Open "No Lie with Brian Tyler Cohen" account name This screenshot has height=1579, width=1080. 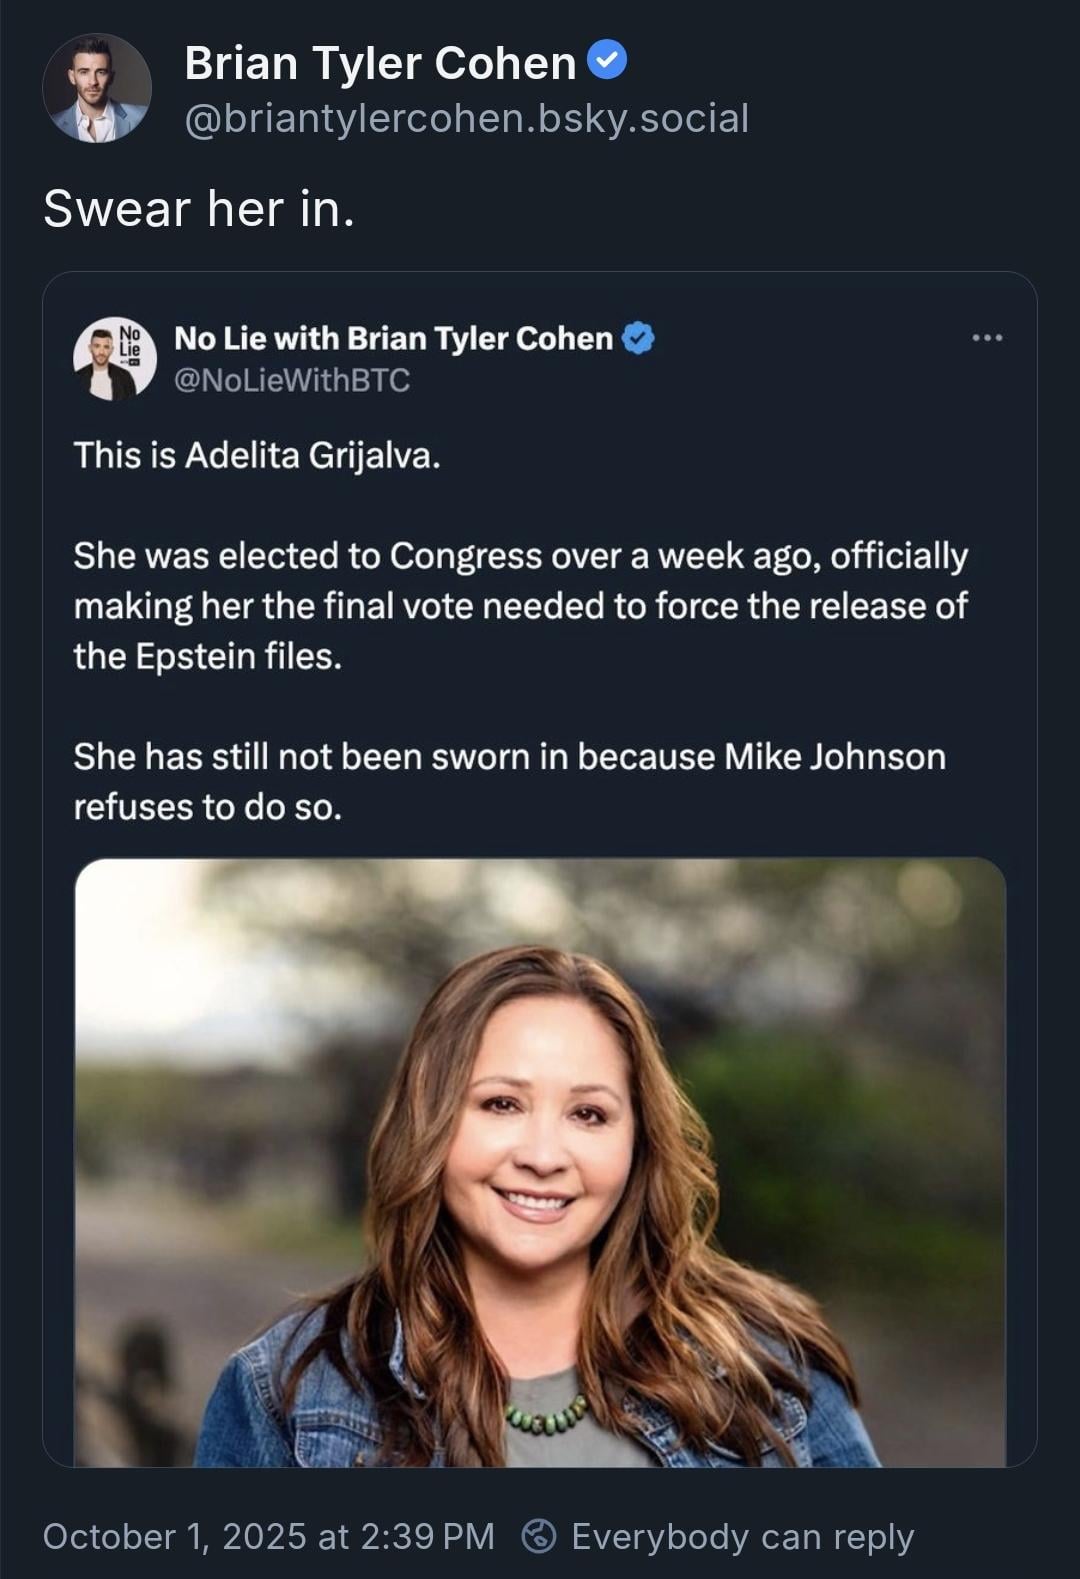[393, 339]
